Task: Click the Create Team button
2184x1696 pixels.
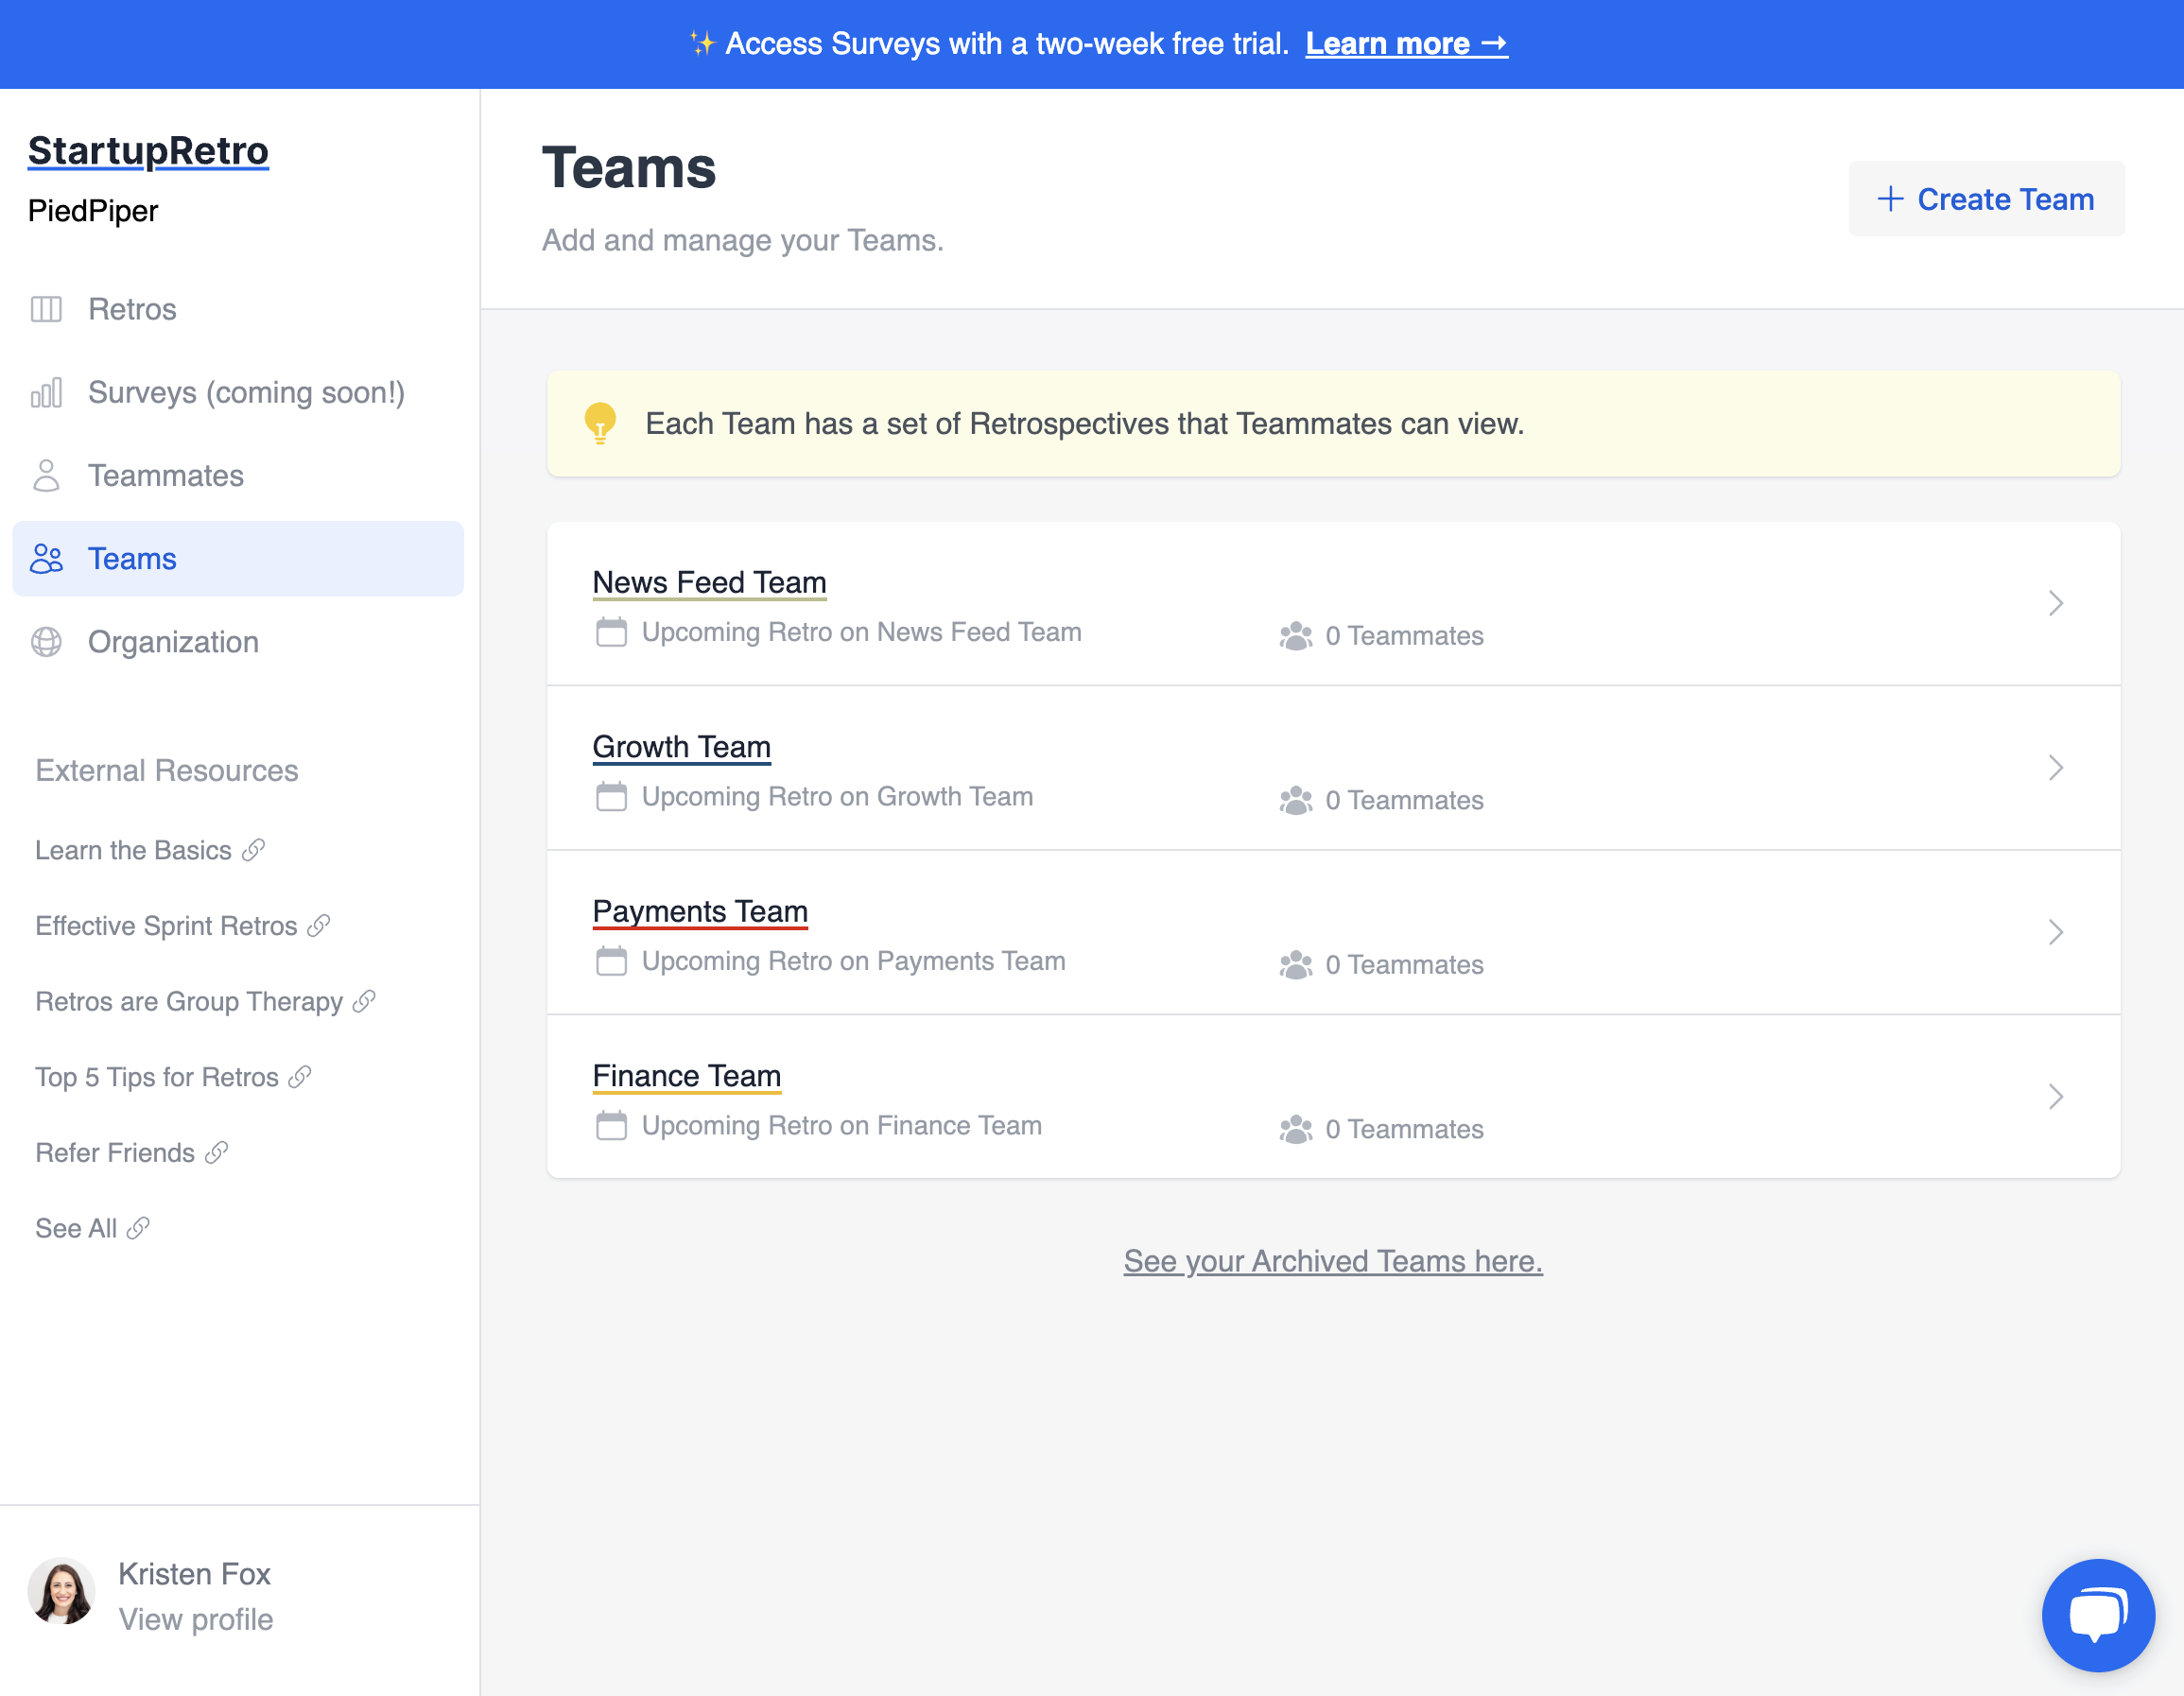Action: pyautogui.click(x=1985, y=199)
